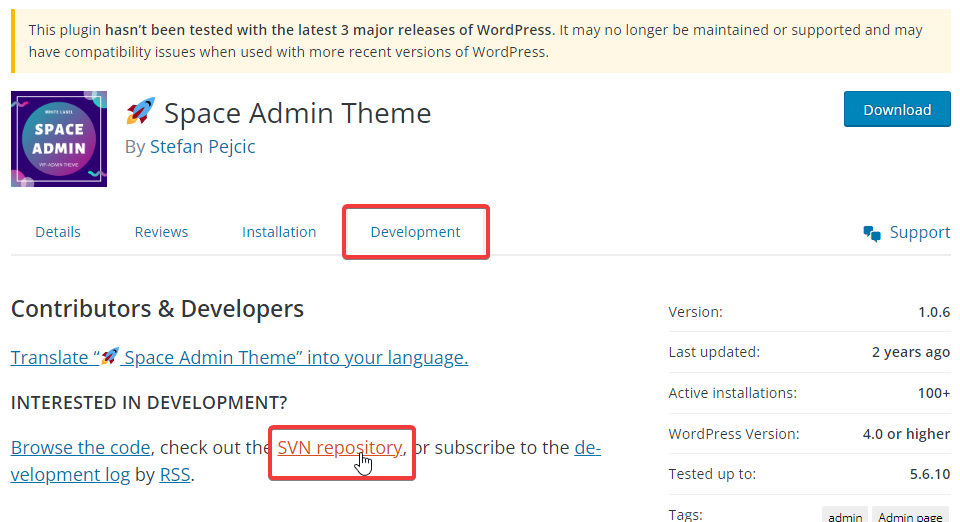Click the untested plugin warning notice text
Viewport: 960px width, 522px height.
pyautogui.click(x=475, y=41)
